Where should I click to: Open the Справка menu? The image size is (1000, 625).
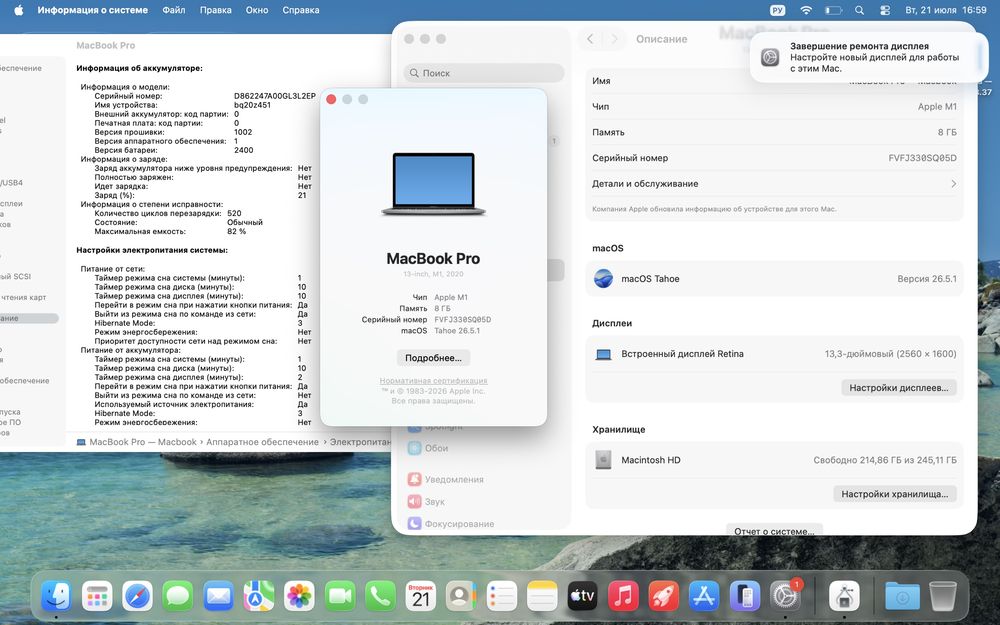click(x=301, y=10)
